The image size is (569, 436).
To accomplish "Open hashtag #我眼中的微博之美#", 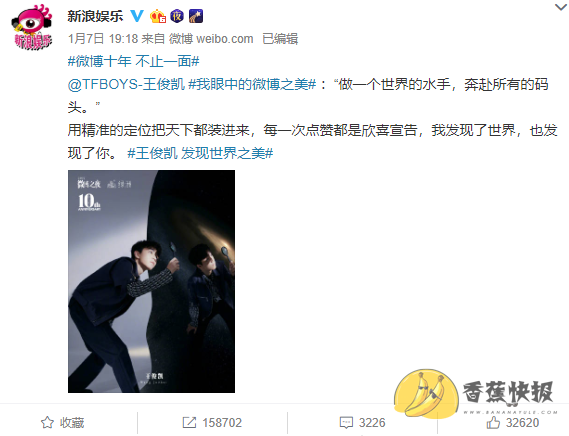I will pyautogui.click(x=252, y=84).
